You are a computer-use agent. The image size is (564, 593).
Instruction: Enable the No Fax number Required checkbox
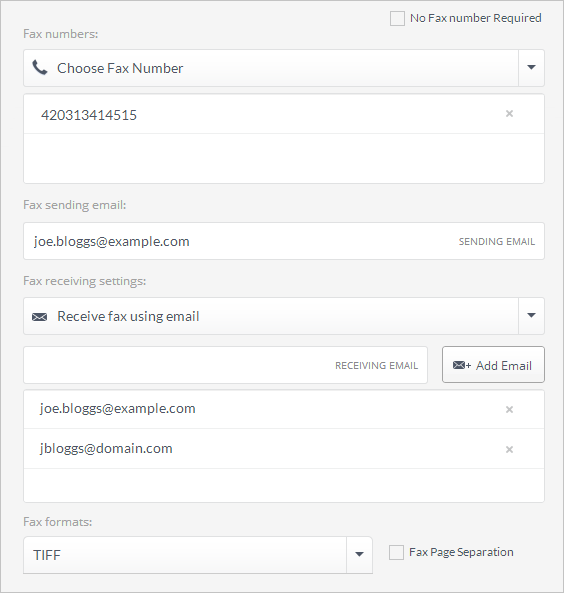(x=397, y=18)
